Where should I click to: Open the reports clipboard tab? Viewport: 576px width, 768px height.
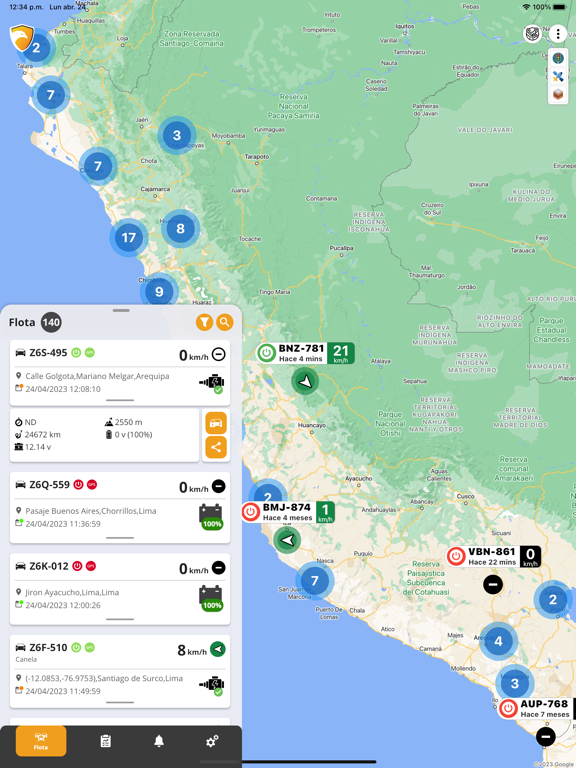pyautogui.click(x=105, y=741)
